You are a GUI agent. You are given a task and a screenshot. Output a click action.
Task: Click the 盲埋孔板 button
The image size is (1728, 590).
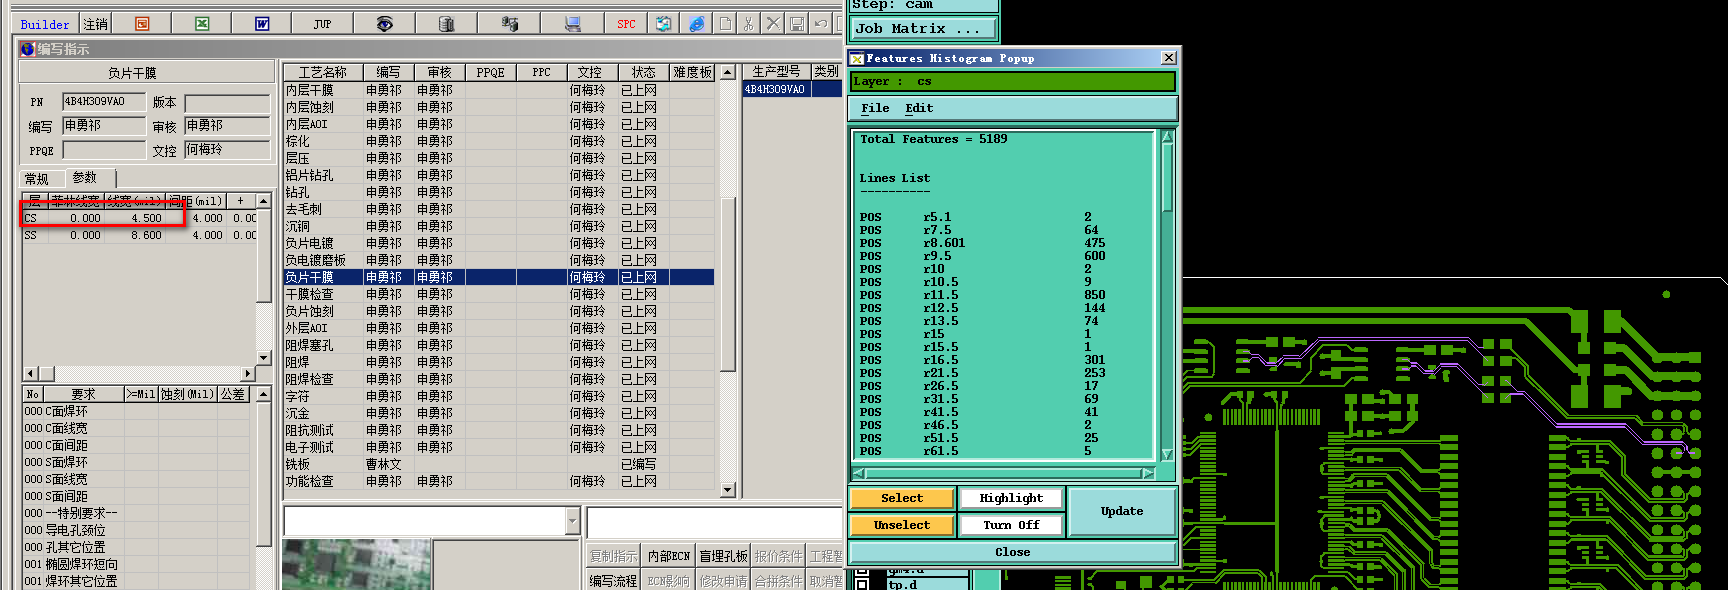point(723,556)
